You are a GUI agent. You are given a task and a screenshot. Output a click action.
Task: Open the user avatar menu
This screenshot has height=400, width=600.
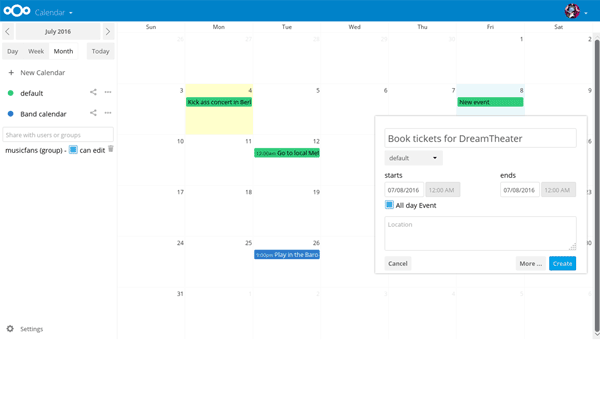(x=572, y=12)
